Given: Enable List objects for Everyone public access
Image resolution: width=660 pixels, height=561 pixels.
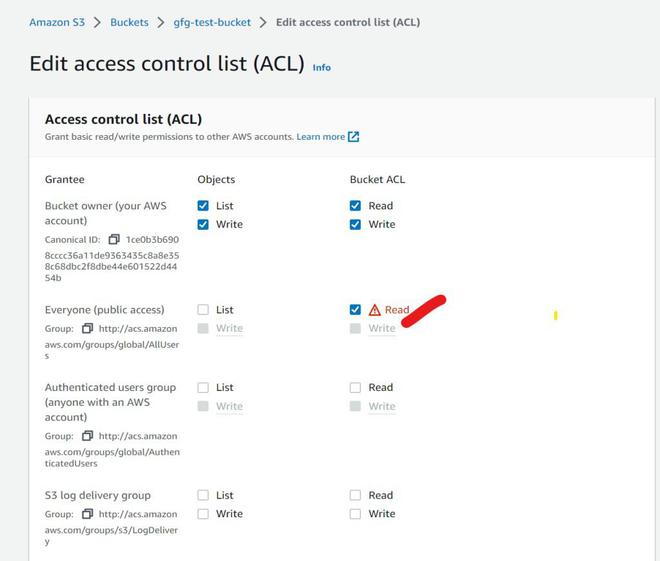Looking at the screenshot, I should tap(203, 310).
